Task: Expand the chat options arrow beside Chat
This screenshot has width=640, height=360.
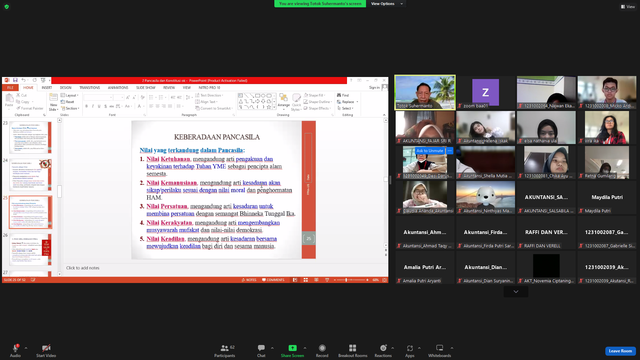Action: tap(272, 348)
